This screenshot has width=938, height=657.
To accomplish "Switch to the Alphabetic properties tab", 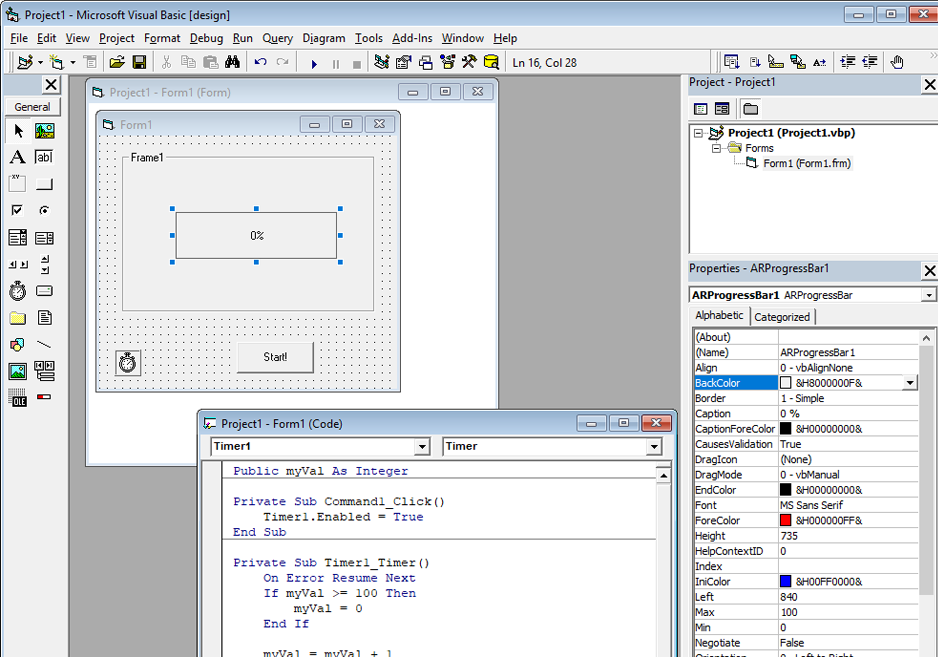I will (x=719, y=315).
